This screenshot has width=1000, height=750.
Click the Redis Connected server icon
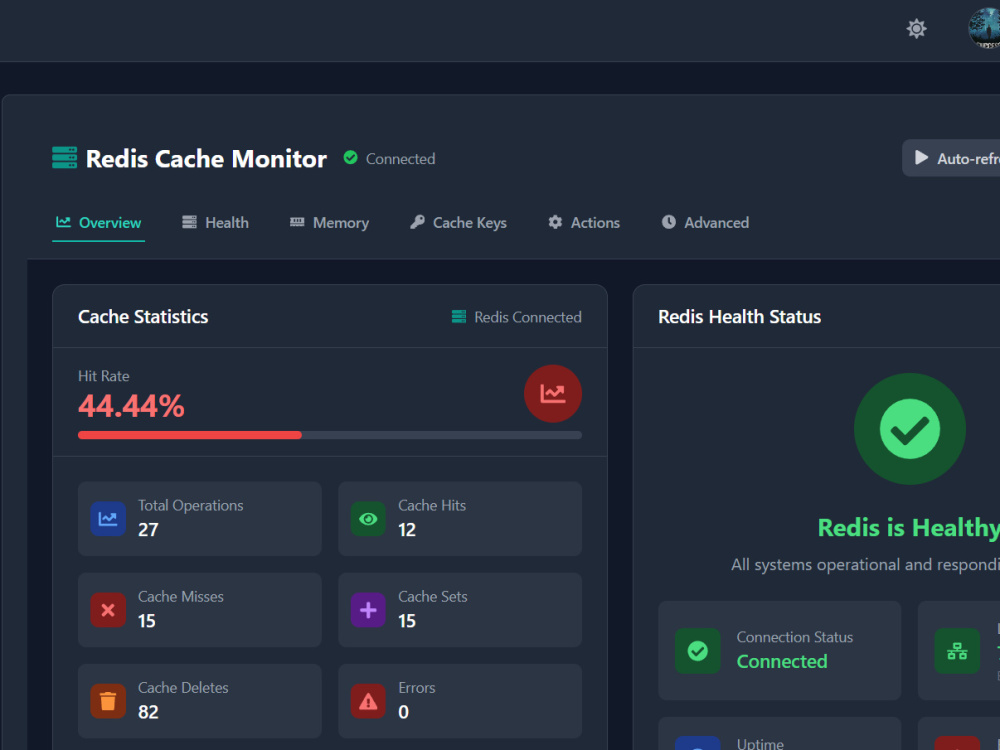pos(459,317)
